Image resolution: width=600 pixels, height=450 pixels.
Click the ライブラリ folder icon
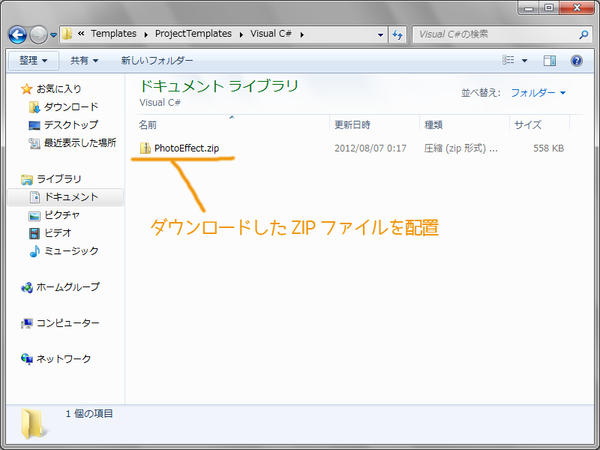point(26,179)
